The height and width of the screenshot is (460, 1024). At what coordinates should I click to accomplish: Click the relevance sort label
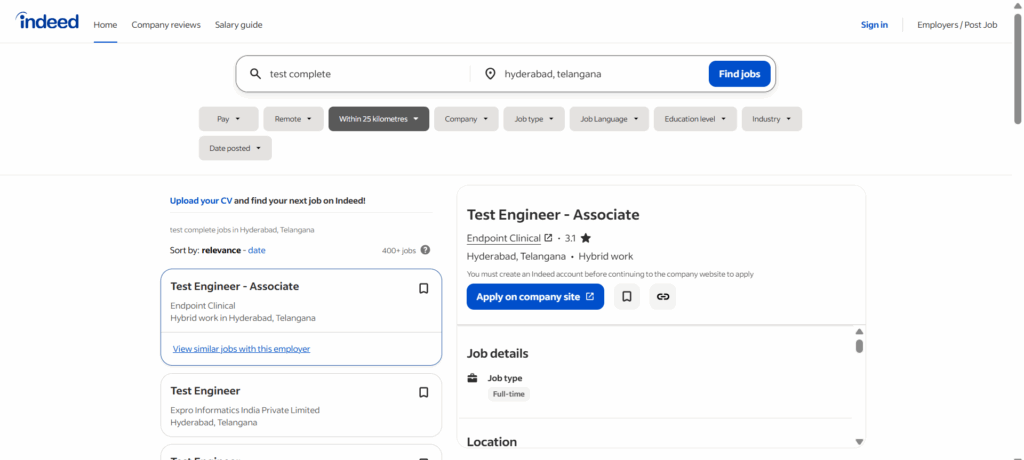coord(221,250)
